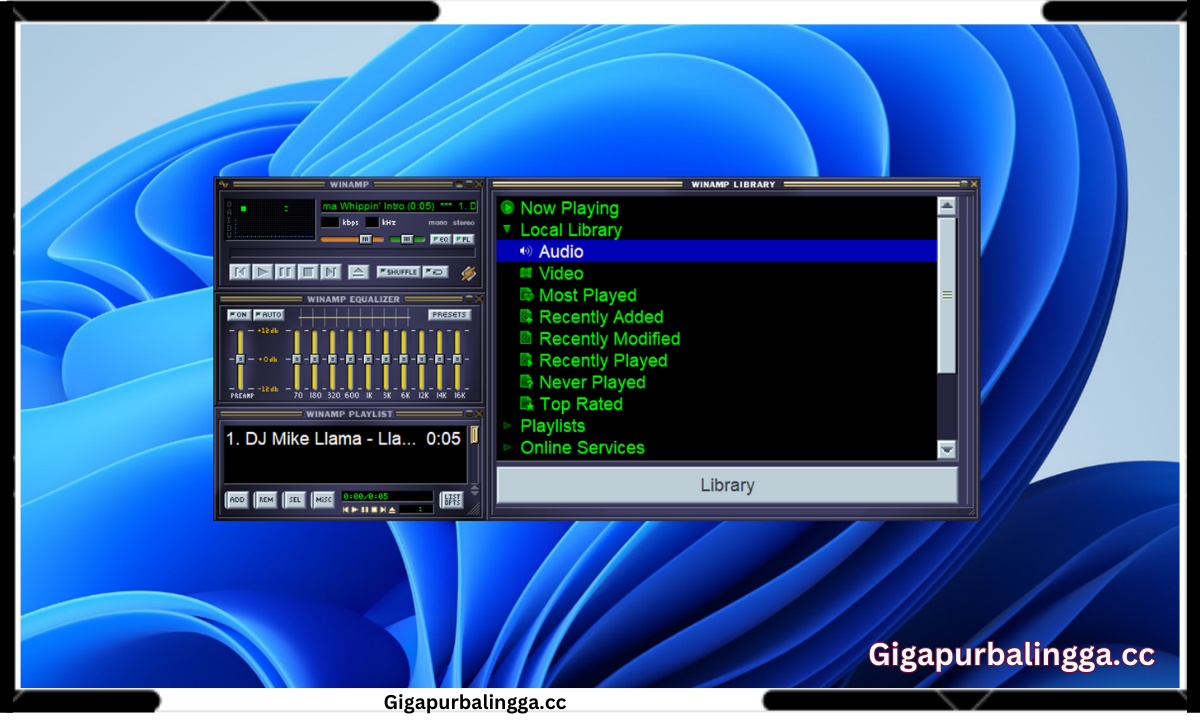Toggle the PL playlist window button
This screenshot has width=1200, height=720.
[464, 239]
